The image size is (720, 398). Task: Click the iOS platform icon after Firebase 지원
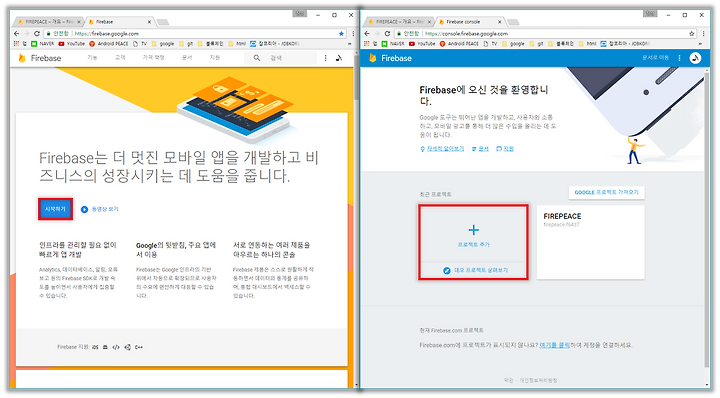pyautogui.click(x=95, y=347)
